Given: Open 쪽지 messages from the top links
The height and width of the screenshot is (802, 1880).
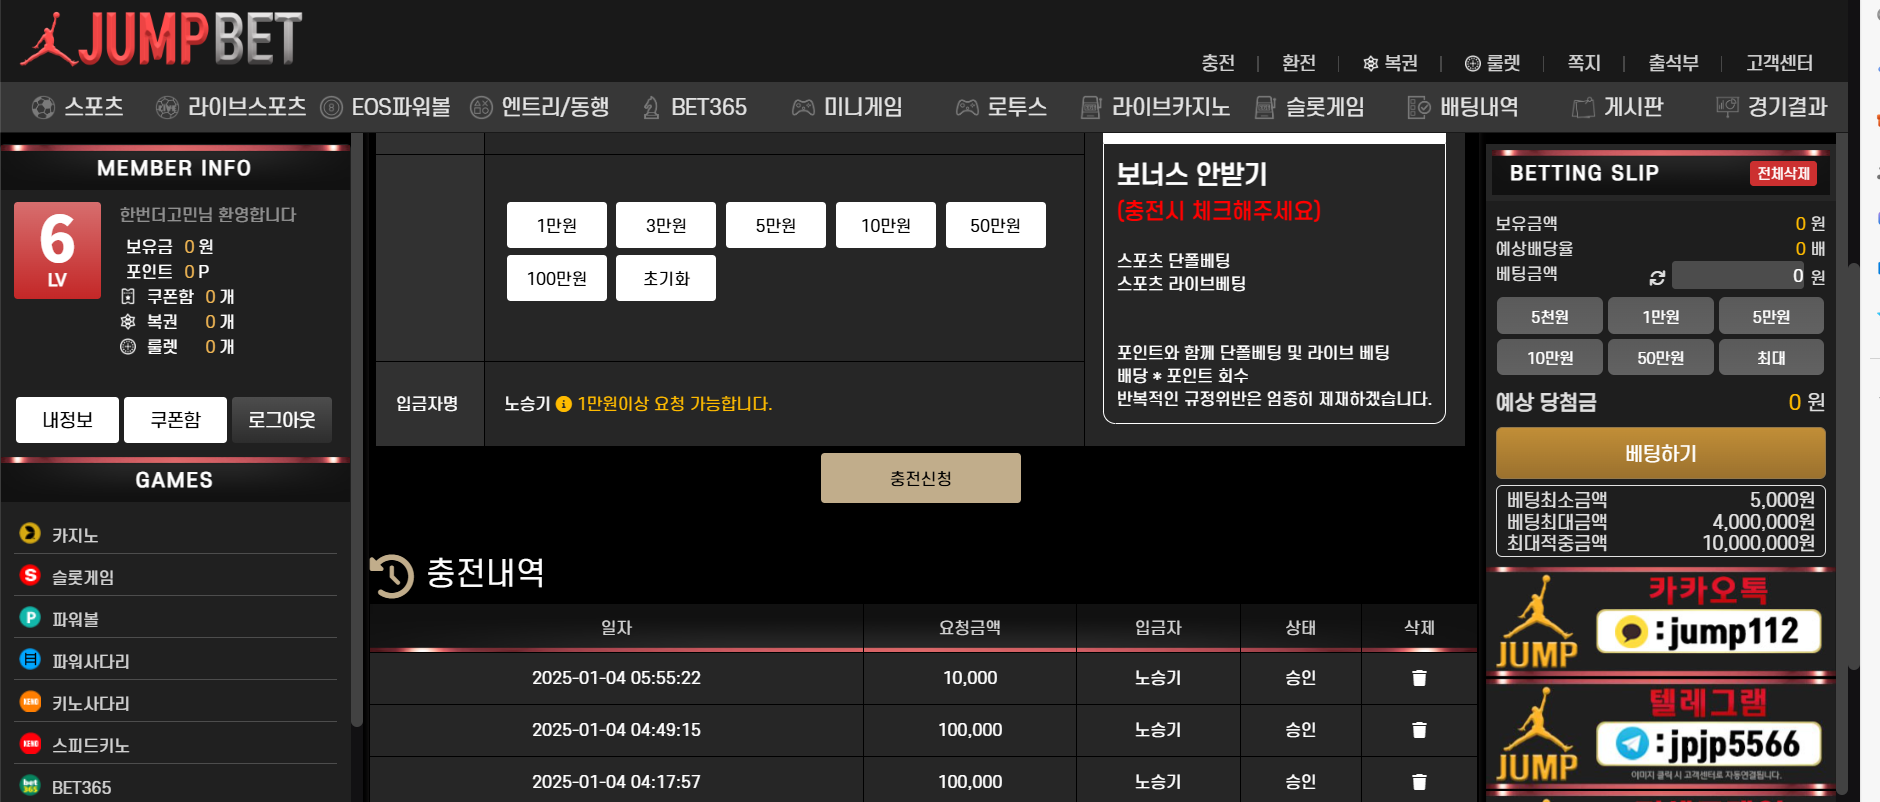Looking at the screenshot, I should coord(1584,63).
